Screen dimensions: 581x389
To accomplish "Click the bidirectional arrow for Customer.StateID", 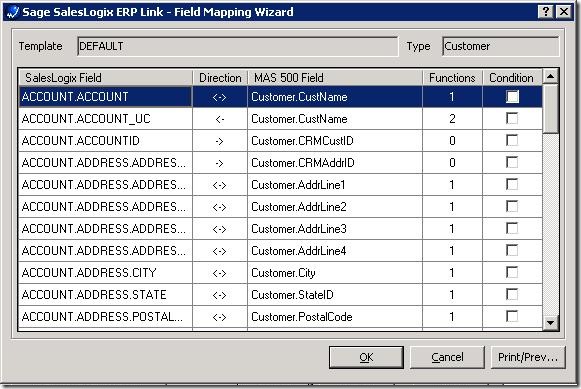I will (220, 295).
